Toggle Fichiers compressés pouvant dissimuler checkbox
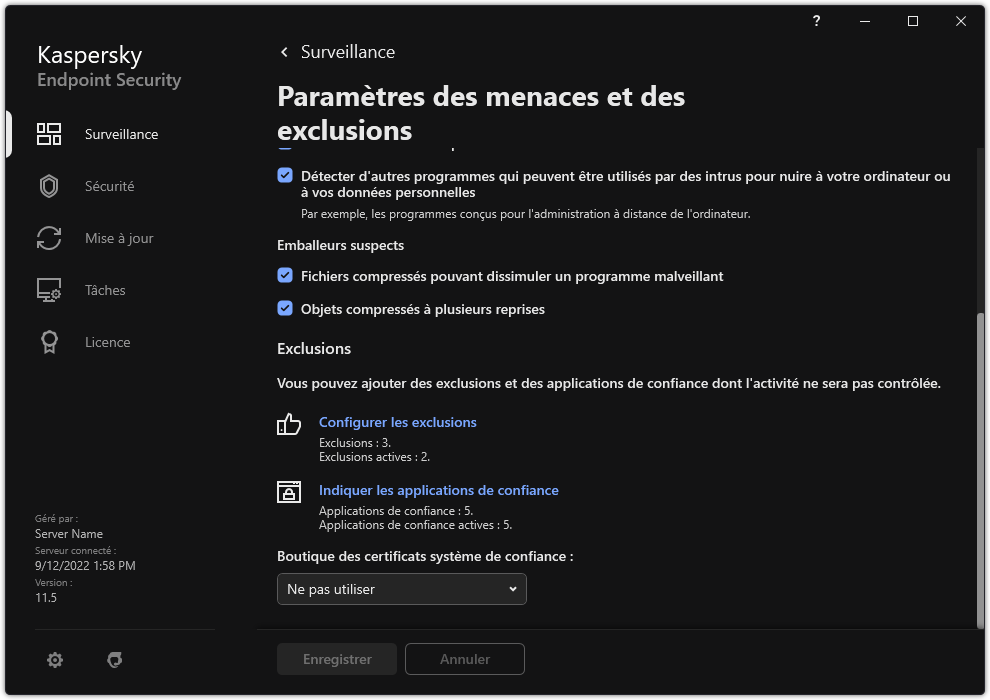Screen dimensions: 990x700 click(285, 275)
